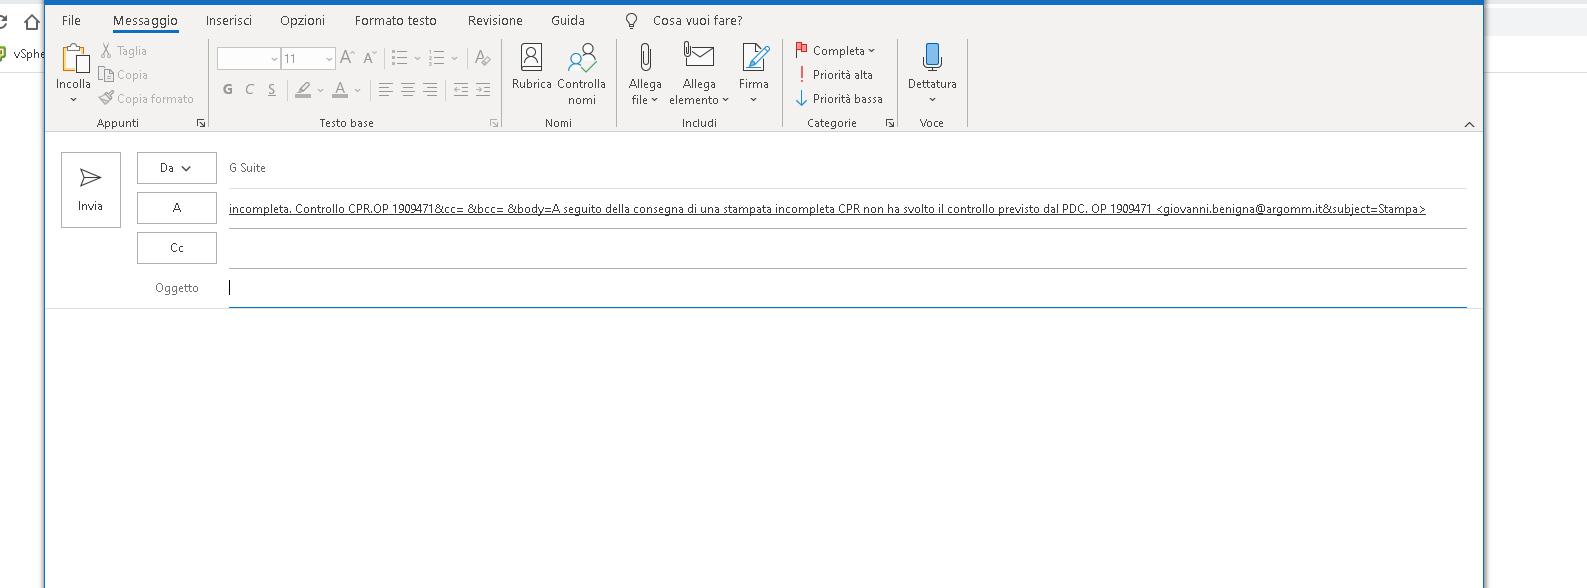Switch to Inserisci tab

[x=229, y=20]
